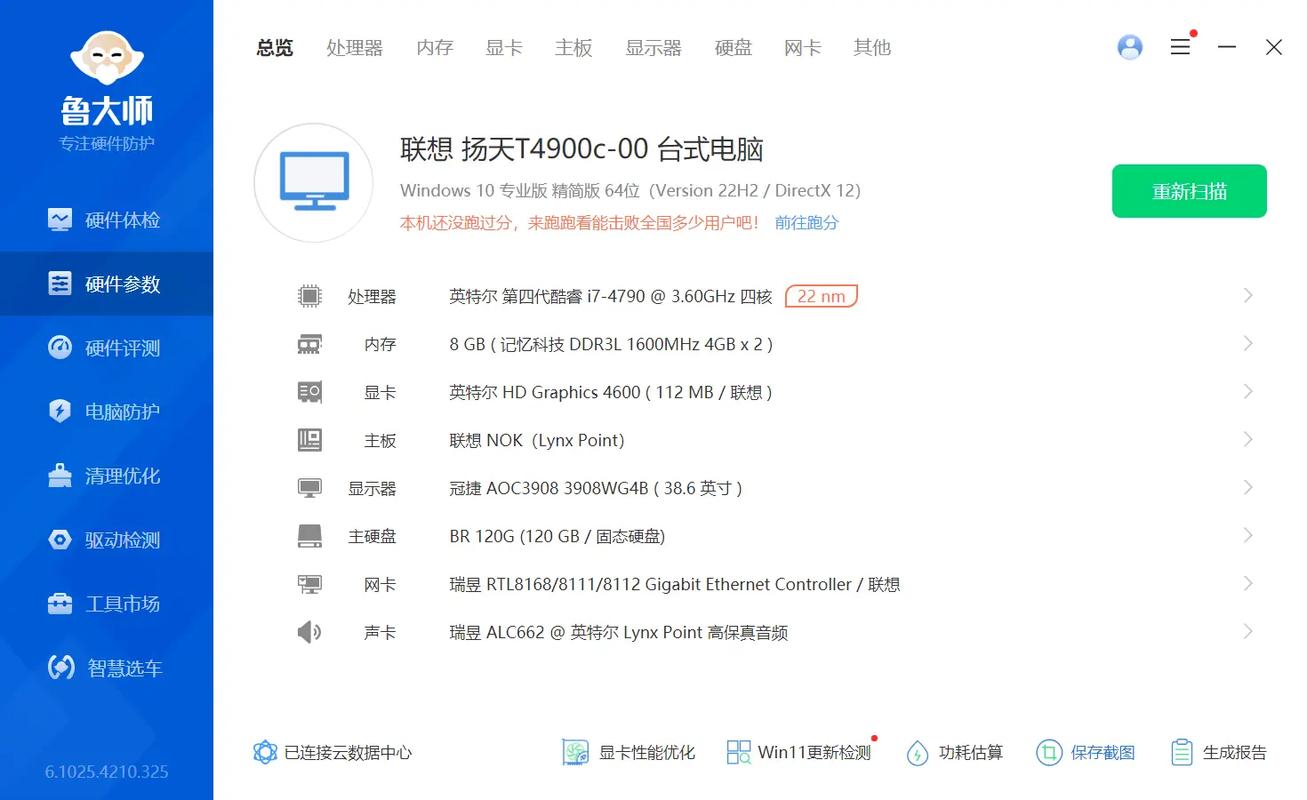1307x800 pixels.
Task: Open the 功耗估算 tool
Action: (954, 752)
